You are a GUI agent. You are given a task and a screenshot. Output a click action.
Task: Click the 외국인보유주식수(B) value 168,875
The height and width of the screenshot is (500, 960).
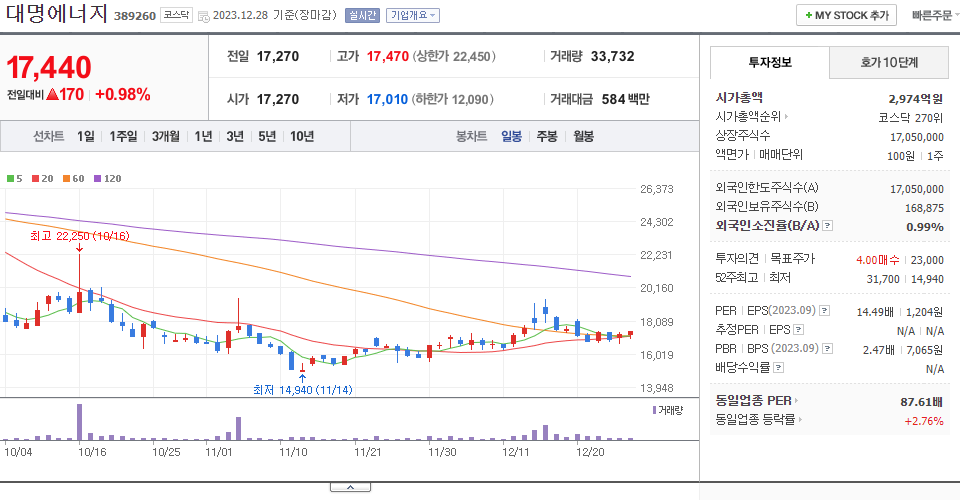pyautogui.click(x=924, y=208)
